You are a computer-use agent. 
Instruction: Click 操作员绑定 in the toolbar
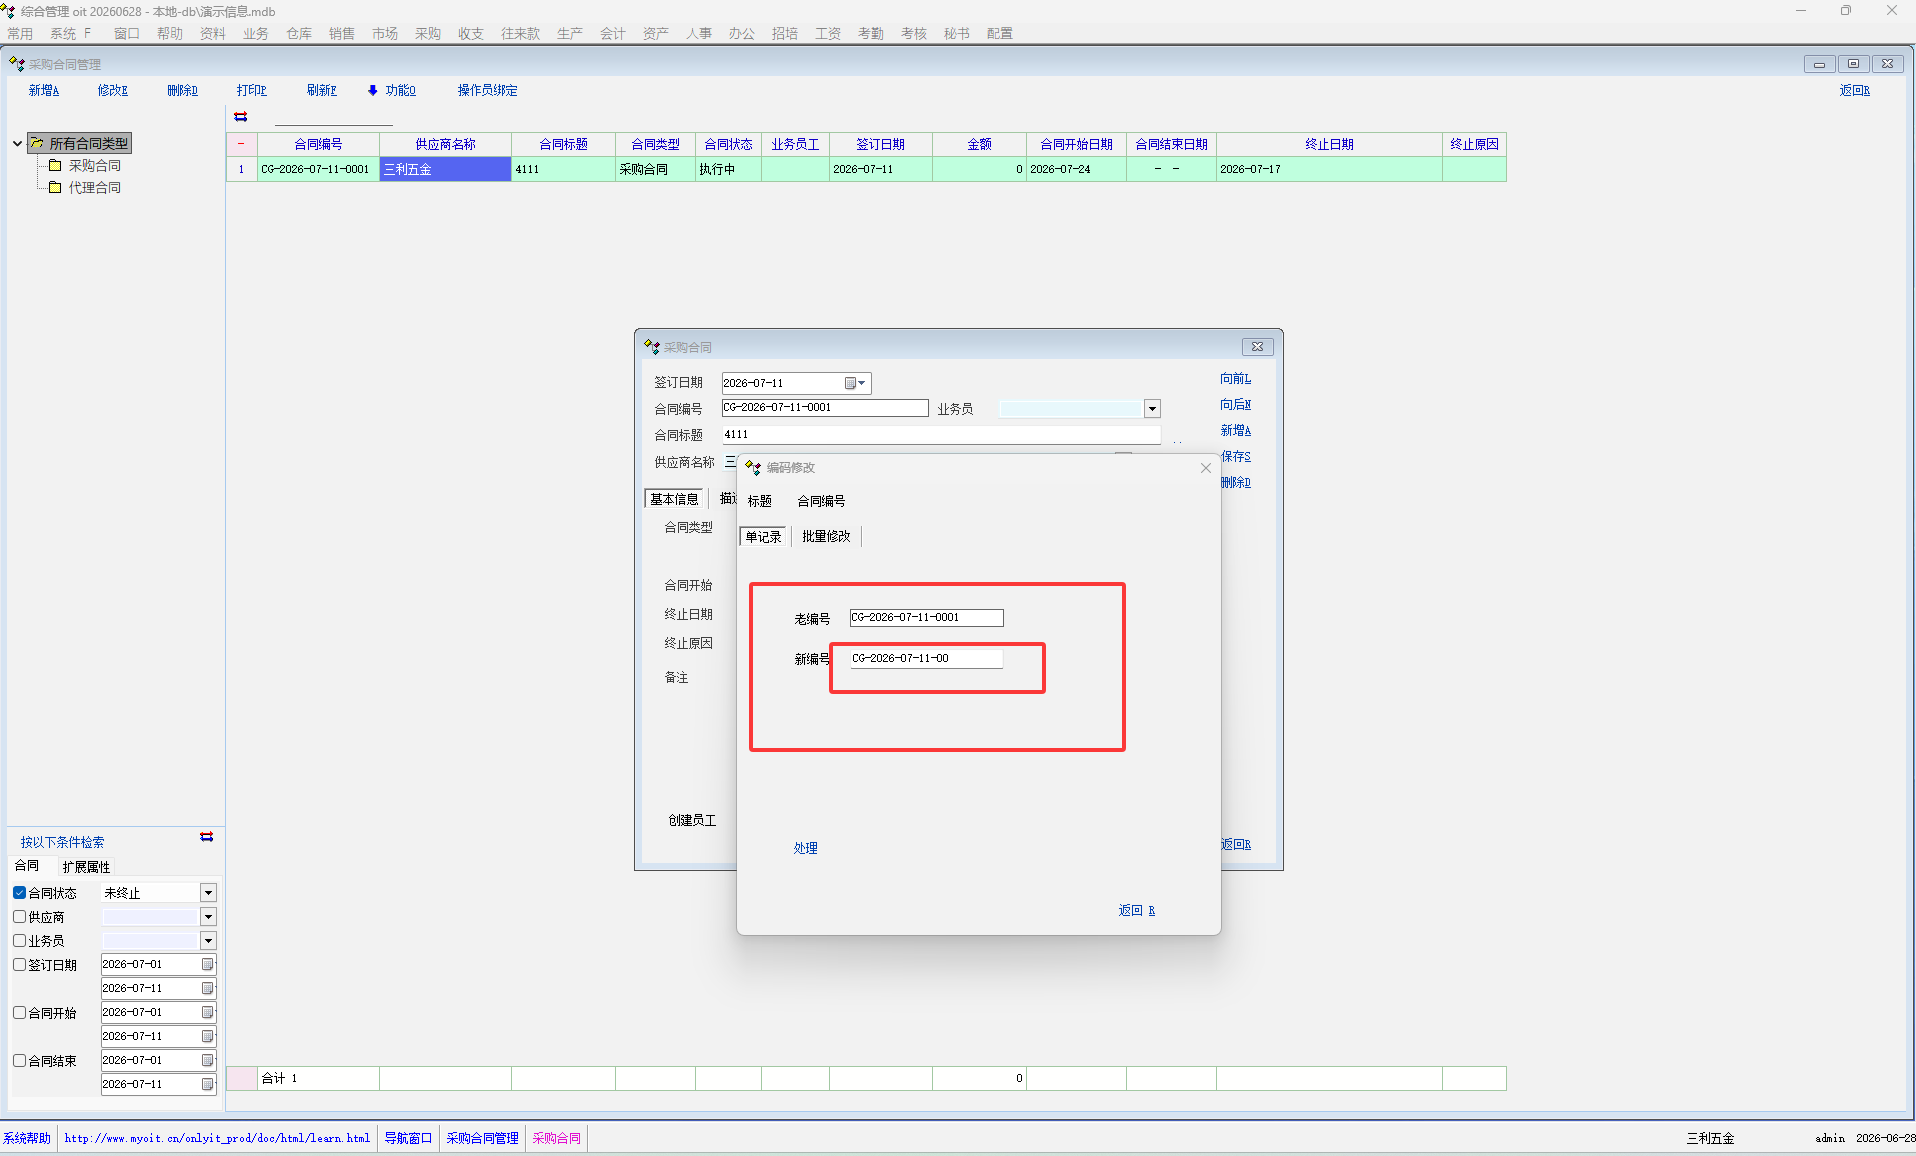(488, 90)
